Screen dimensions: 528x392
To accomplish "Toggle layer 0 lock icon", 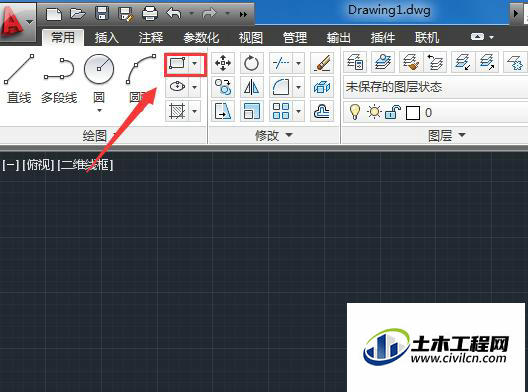I will point(393,112).
